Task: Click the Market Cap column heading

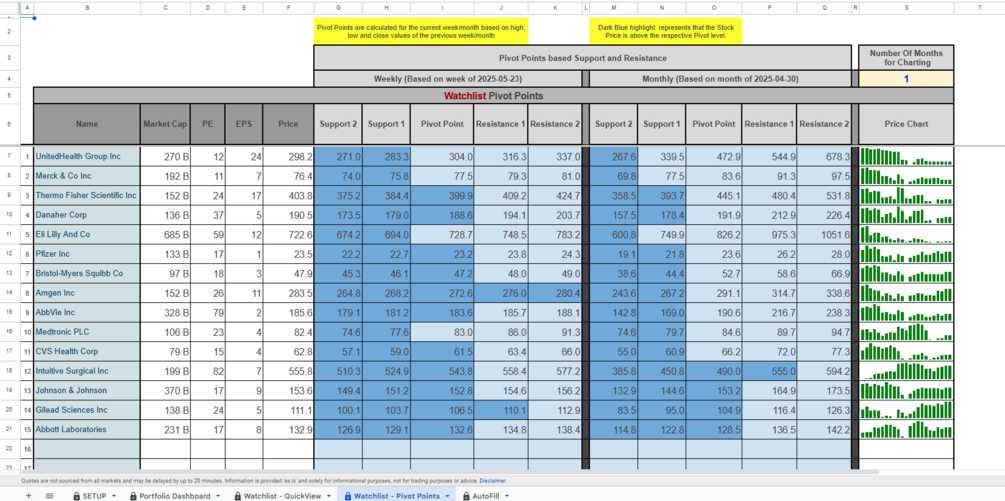Action: click(x=165, y=124)
